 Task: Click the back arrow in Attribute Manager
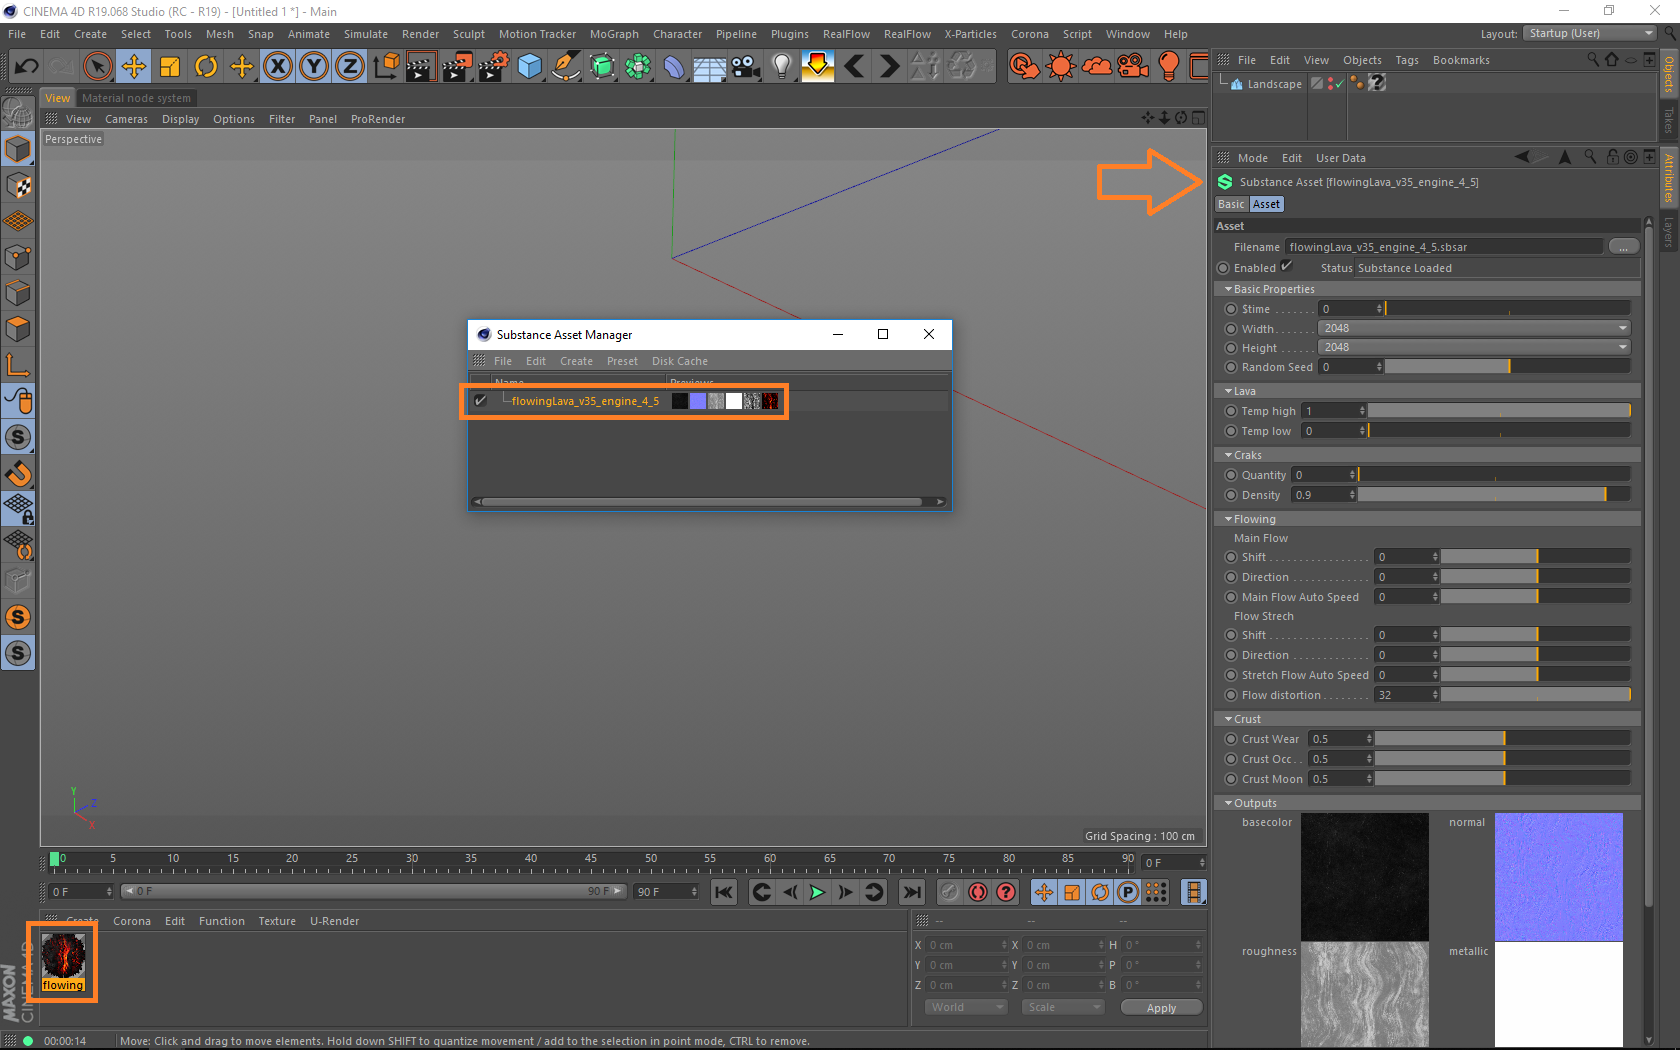point(1522,157)
